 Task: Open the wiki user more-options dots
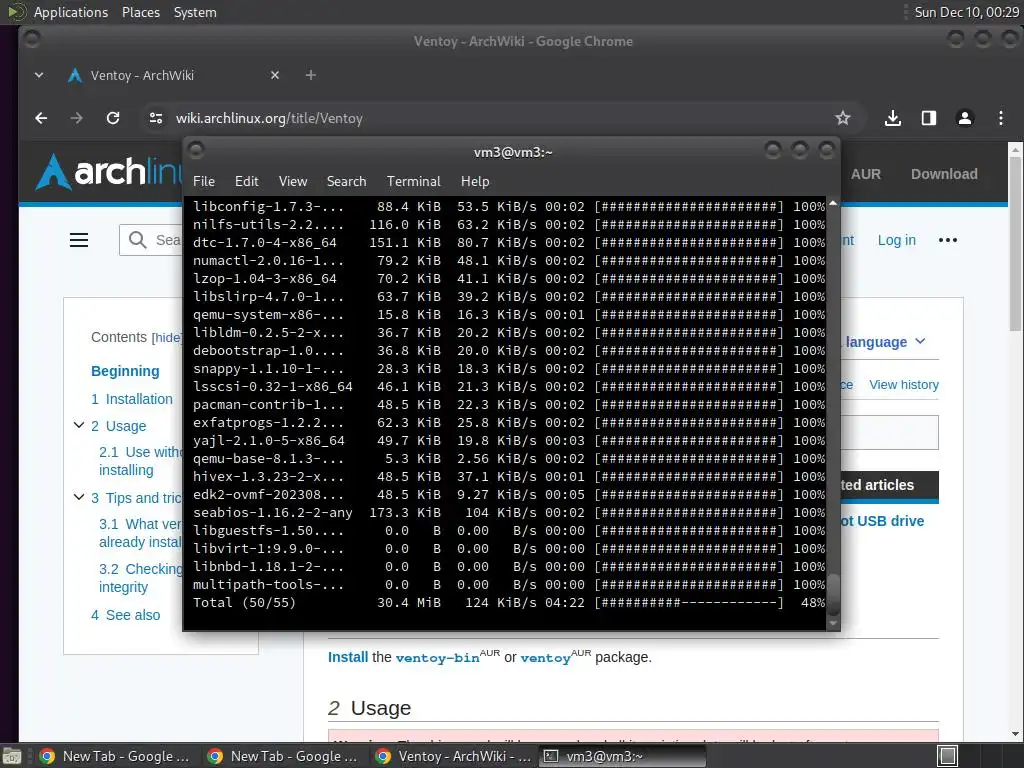pos(948,240)
